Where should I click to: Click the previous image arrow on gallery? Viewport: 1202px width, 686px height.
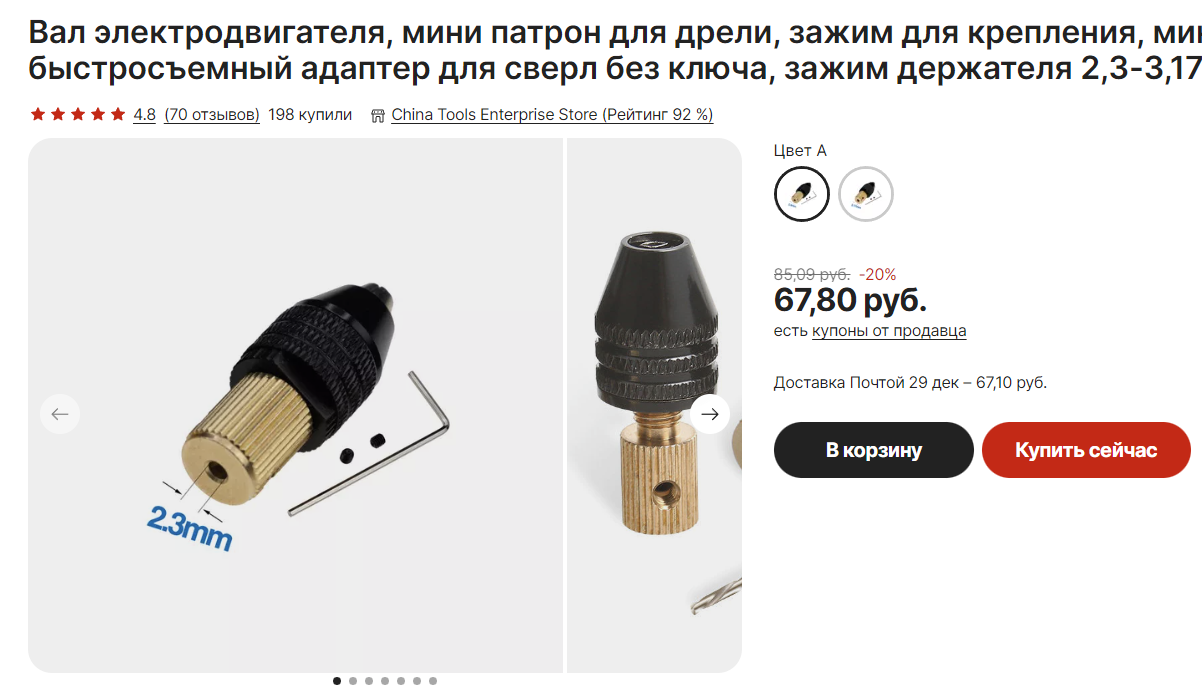60,414
